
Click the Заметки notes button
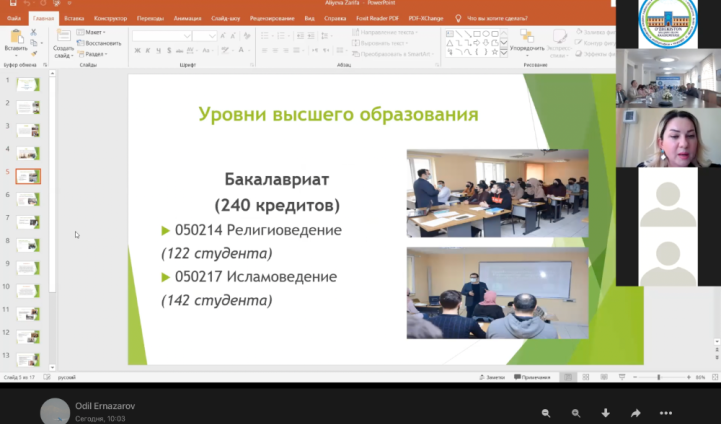(x=492, y=377)
